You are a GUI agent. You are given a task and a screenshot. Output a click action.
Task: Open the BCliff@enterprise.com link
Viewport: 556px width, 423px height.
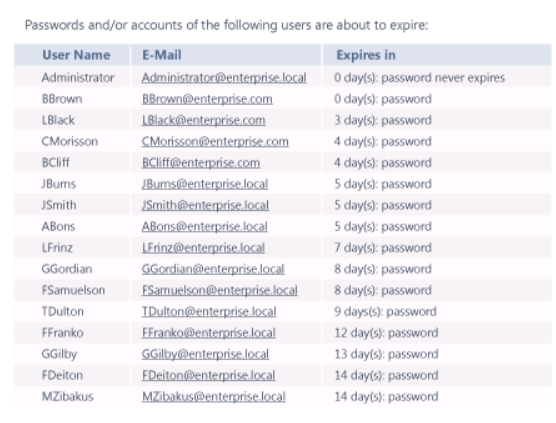[x=201, y=163]
